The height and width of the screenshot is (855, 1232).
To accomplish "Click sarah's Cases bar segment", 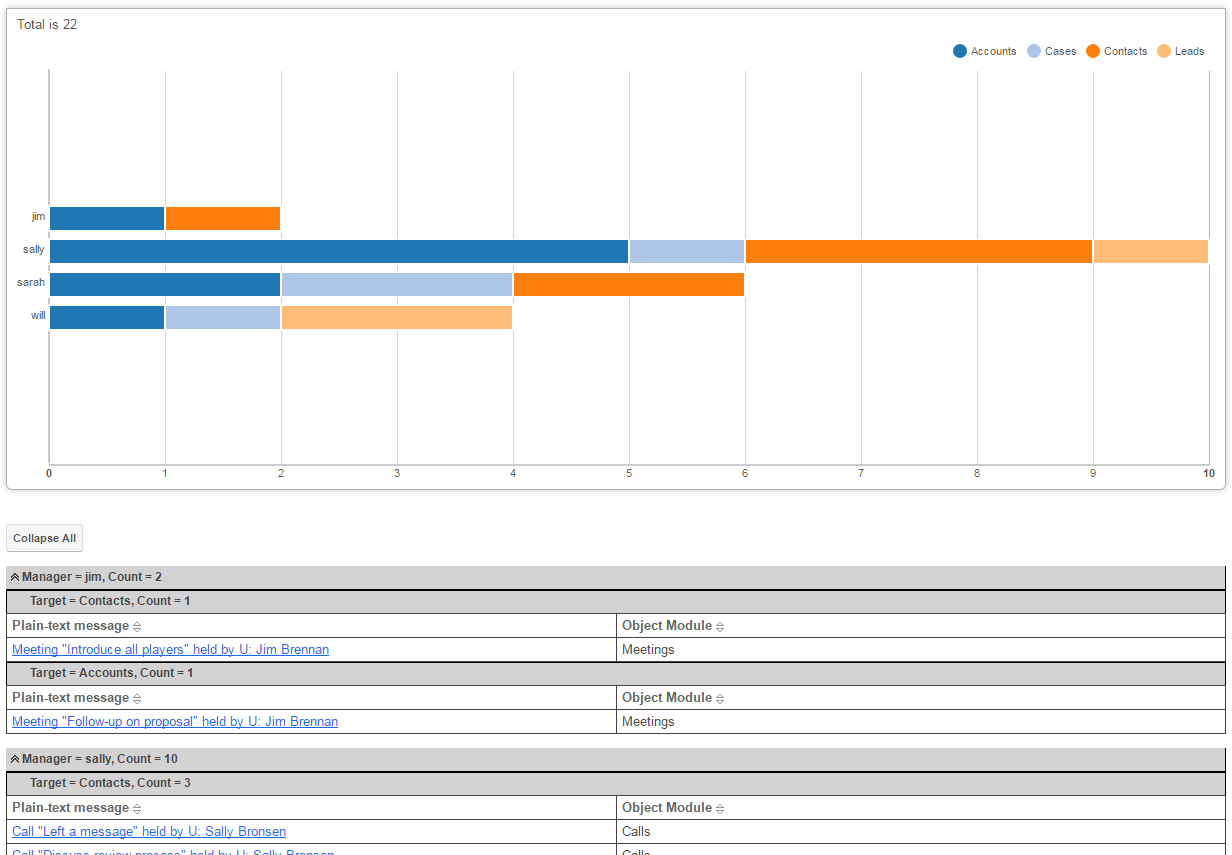I will [x=397, y=284].
